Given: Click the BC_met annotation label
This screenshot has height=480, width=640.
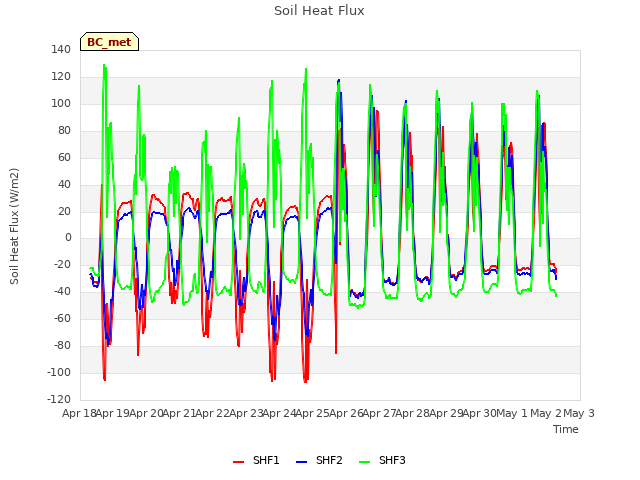Looking at the screenshot, I should pyautogui.click(x=109, y=42).
